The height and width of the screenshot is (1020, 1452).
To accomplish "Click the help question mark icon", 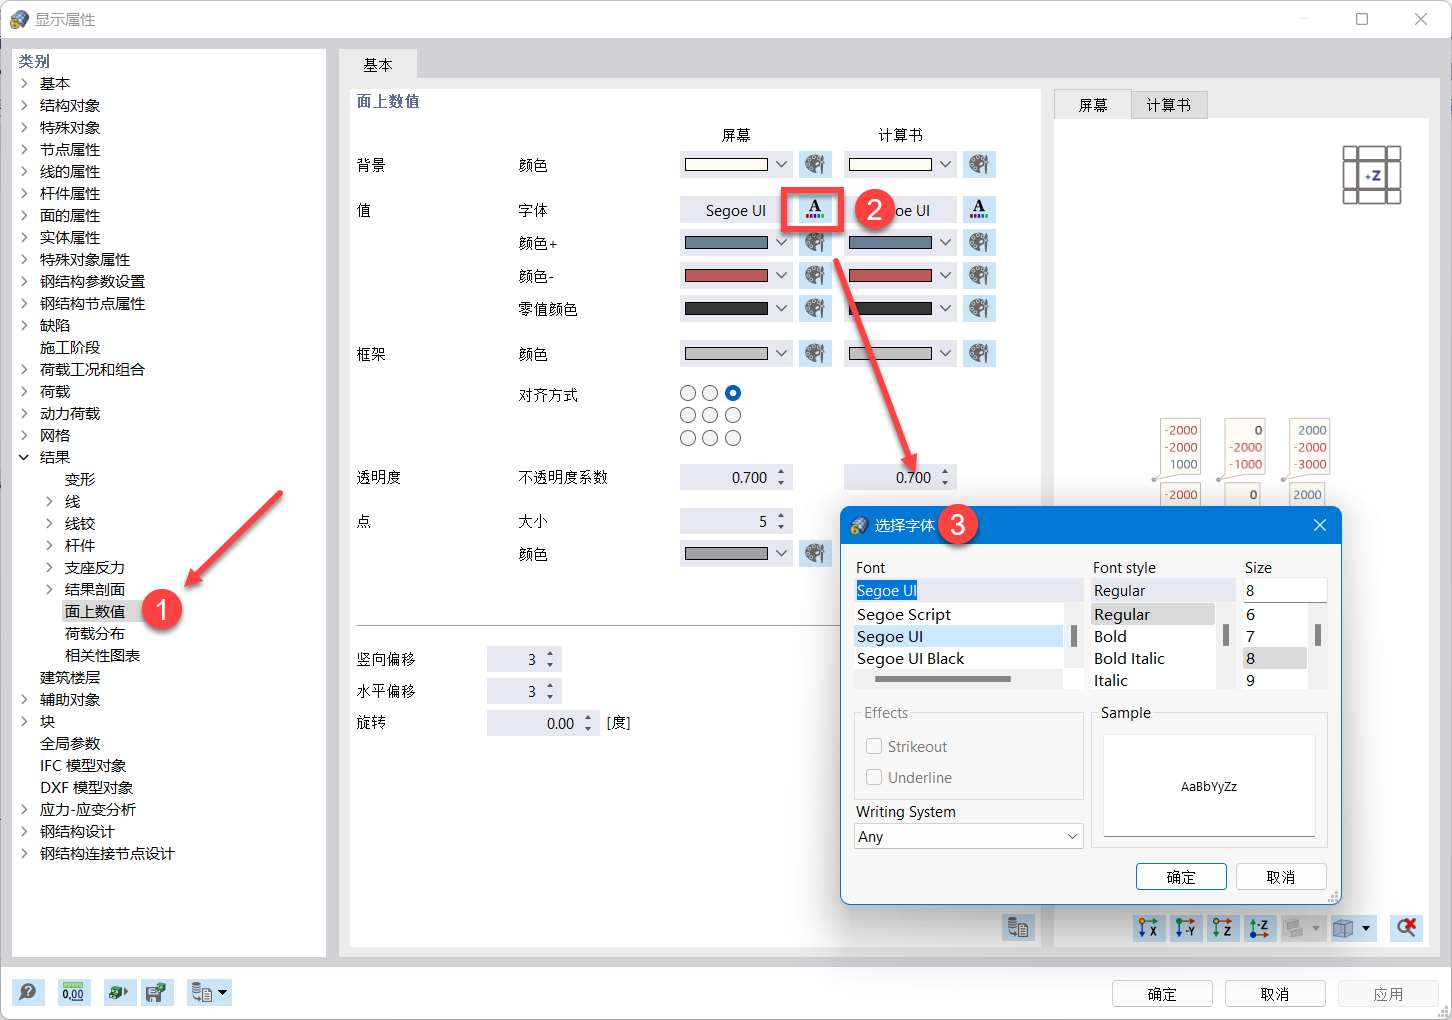I will point(28,992).
